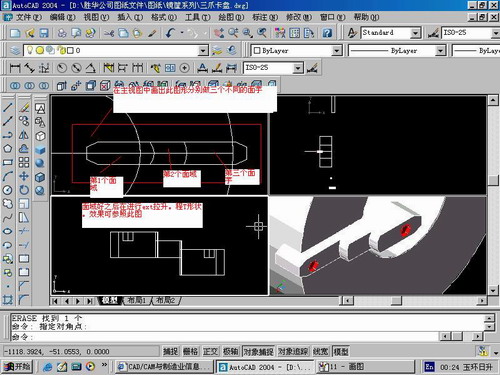This screenshot has height=375, width=500.
Task: Click the Mirror tool icon
Action: click(x=24, y=135)
